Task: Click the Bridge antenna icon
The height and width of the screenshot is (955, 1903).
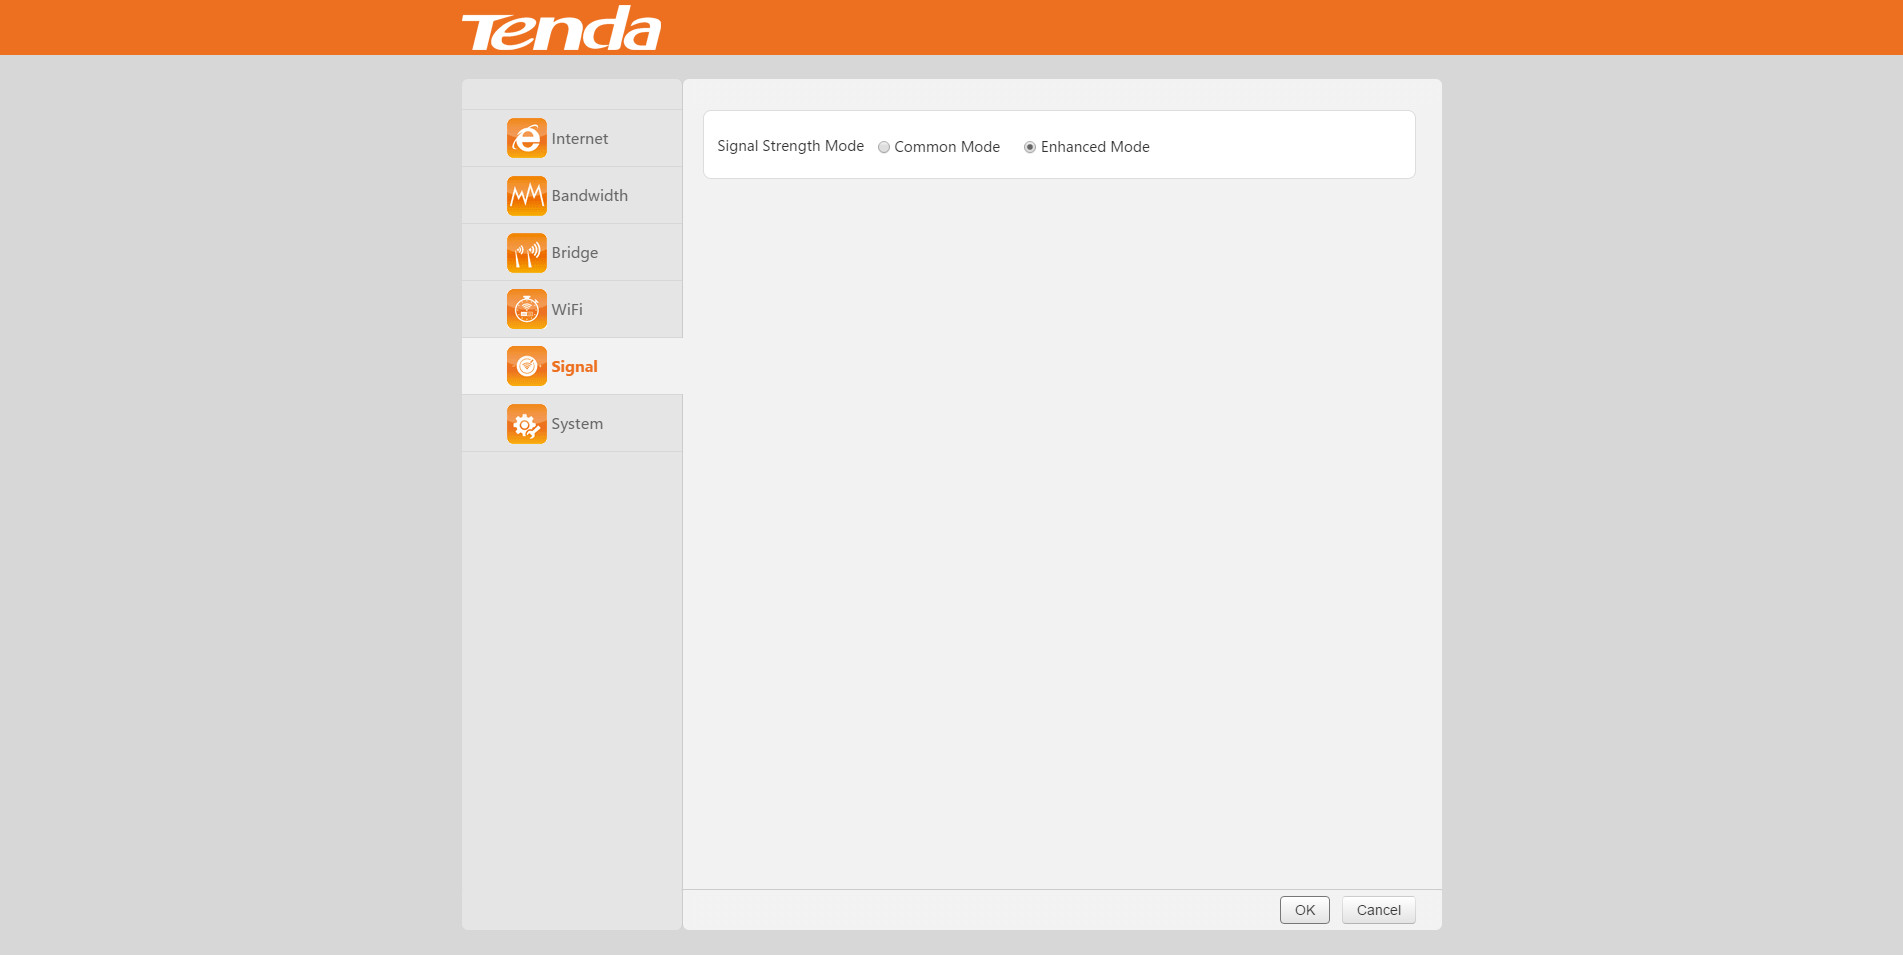Action: click(x=527, y=252)
